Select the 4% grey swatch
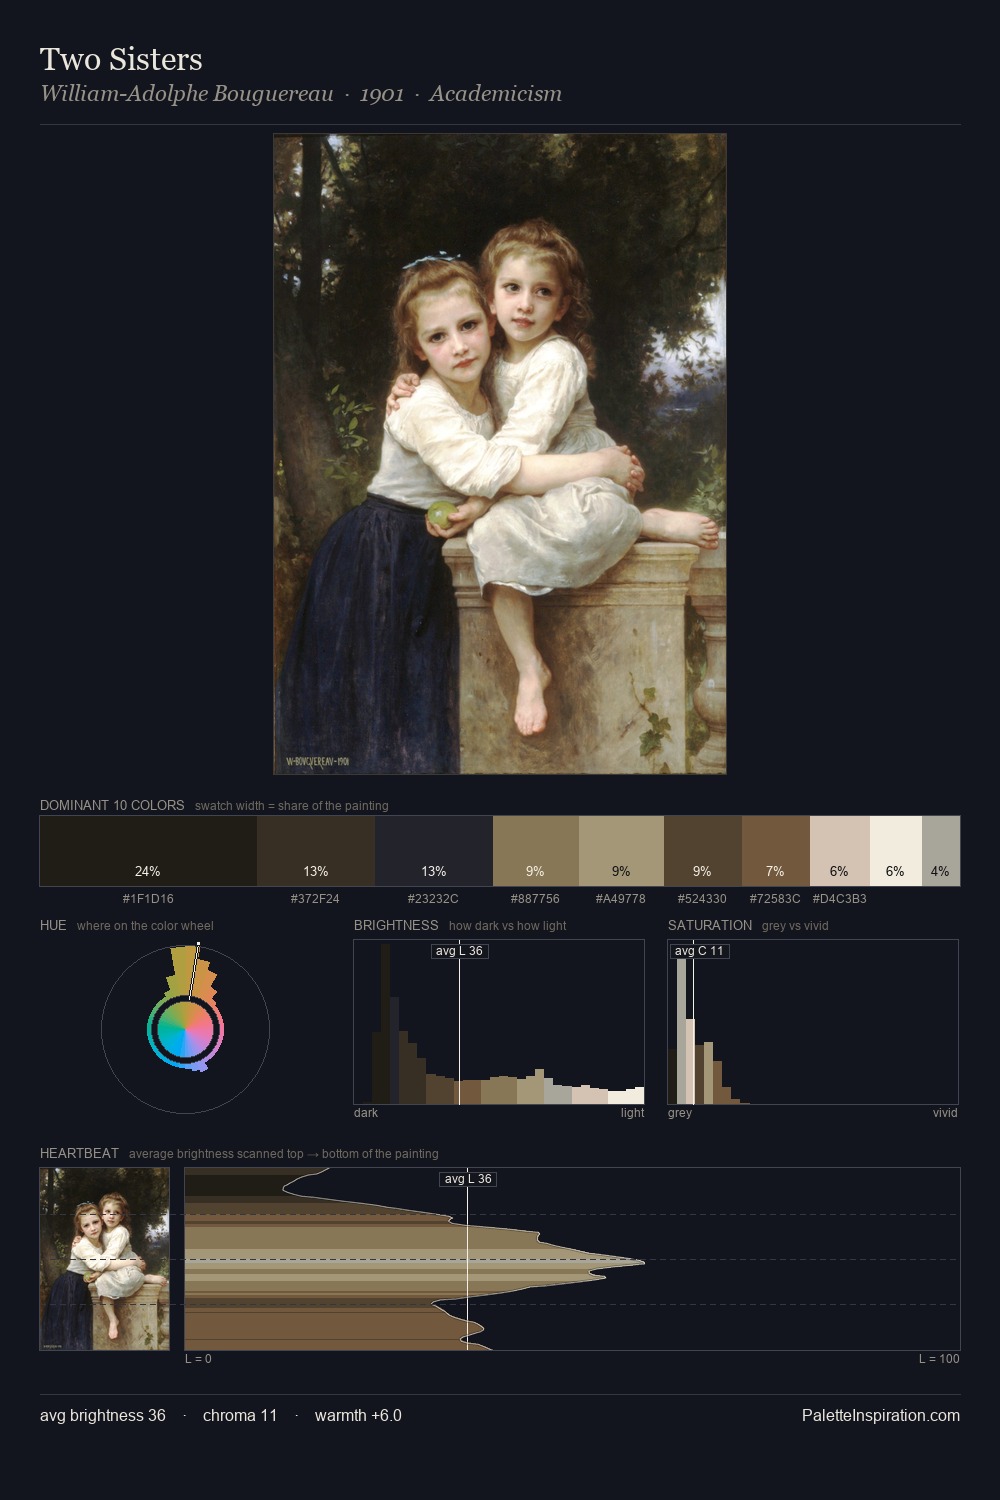 pyautogui.click(x=941, y=851)
